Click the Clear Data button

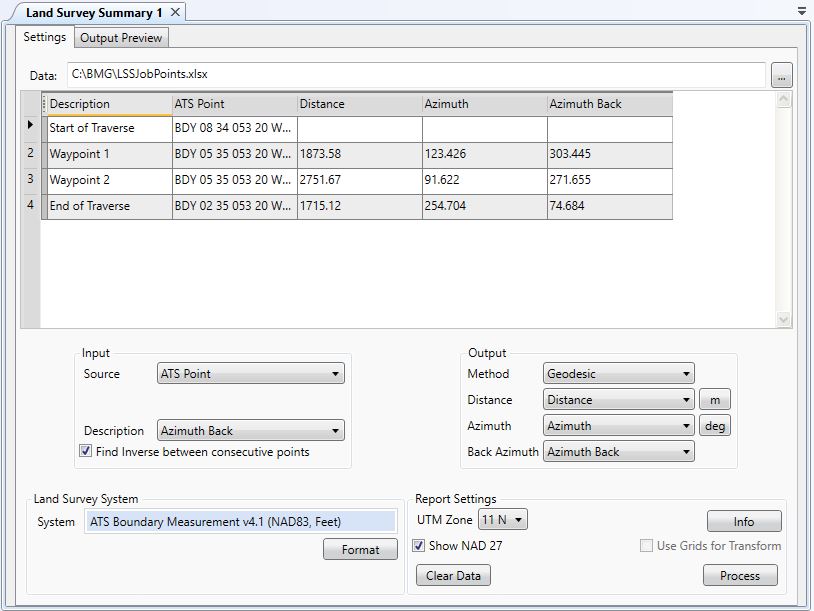[x=453, y=576]
